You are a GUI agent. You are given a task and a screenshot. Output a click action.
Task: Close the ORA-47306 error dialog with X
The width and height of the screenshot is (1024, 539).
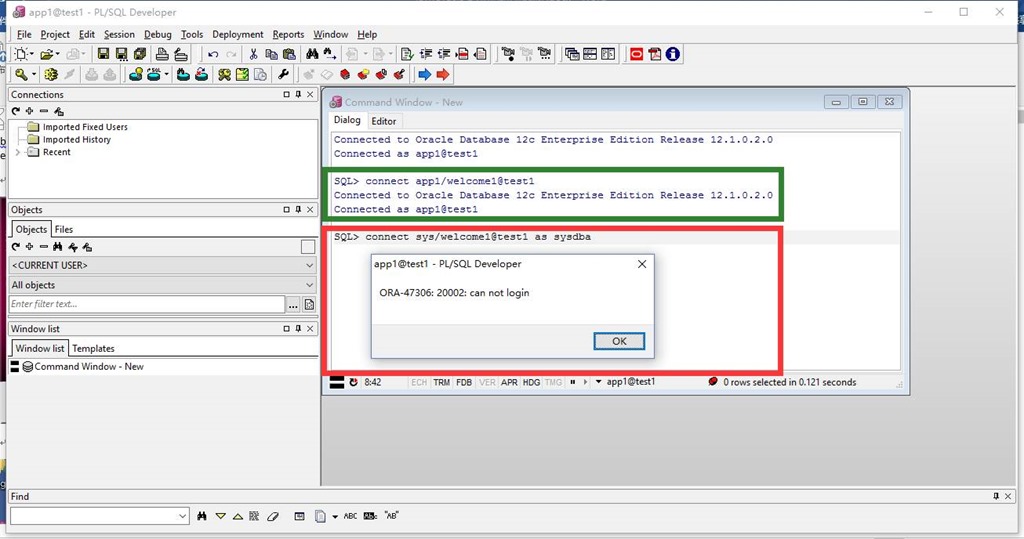[642, 264]
